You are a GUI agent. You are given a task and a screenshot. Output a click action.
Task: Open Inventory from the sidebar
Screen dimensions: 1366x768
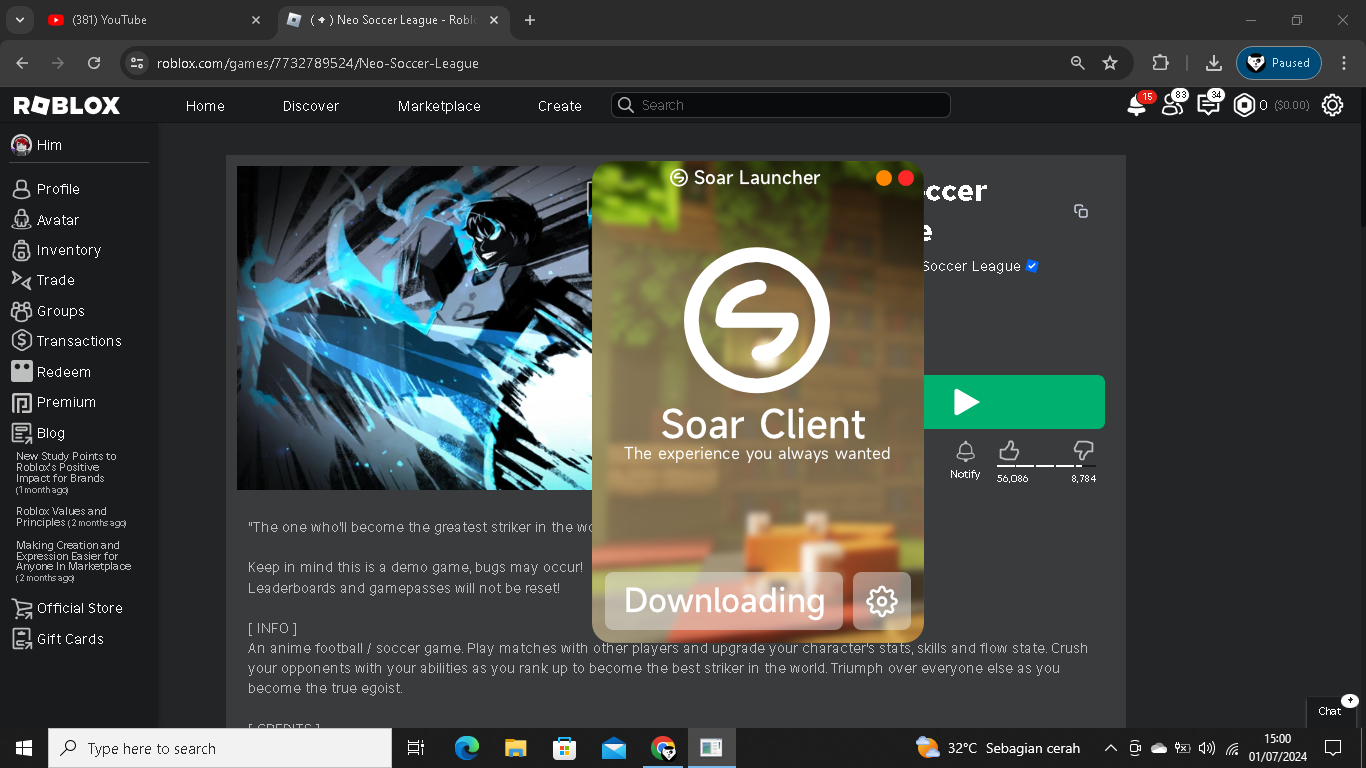coord(57,250)
